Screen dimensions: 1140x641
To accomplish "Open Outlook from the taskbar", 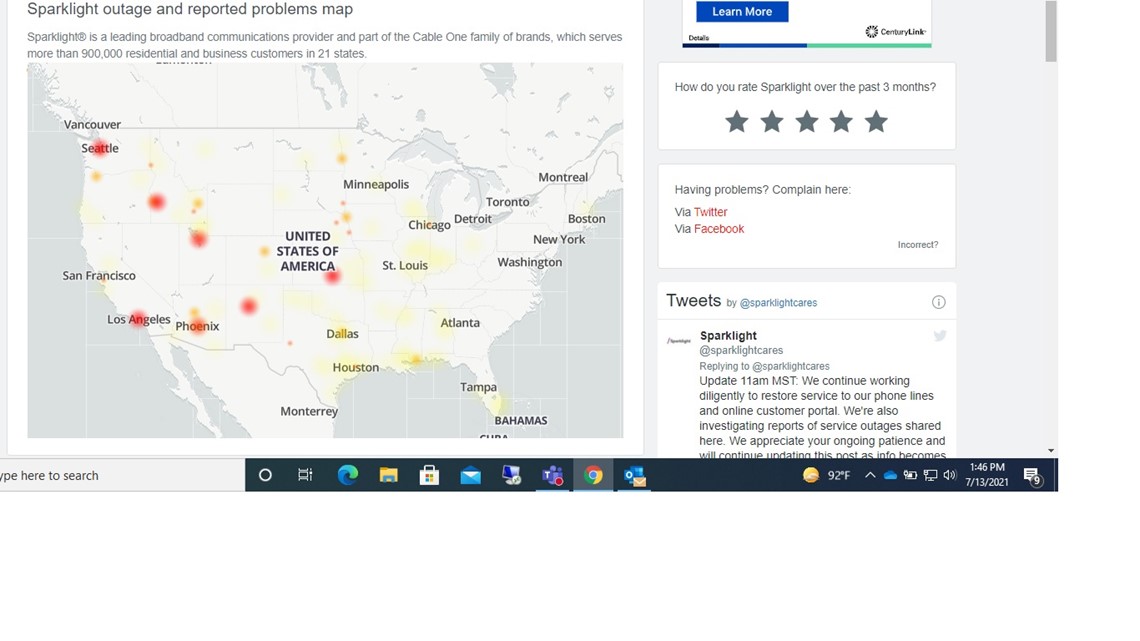I will pos(635,476).
